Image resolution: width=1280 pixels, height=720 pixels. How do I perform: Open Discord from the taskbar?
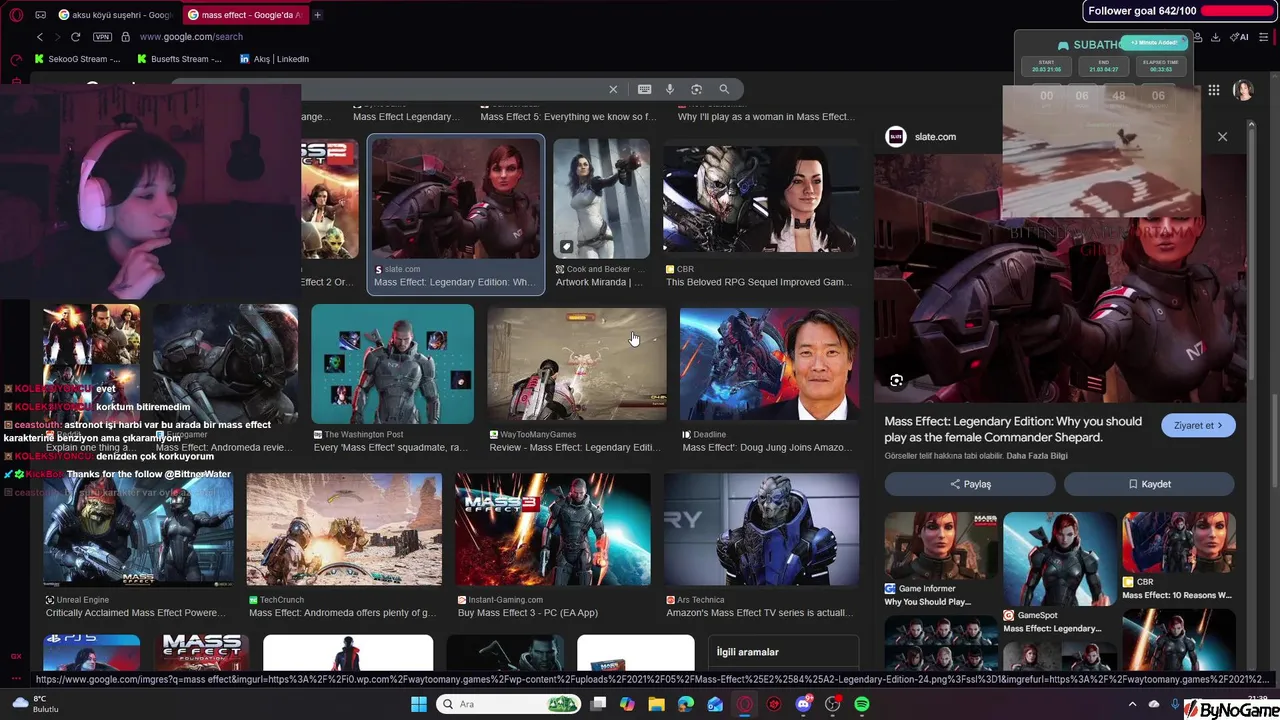coord(803,704)
